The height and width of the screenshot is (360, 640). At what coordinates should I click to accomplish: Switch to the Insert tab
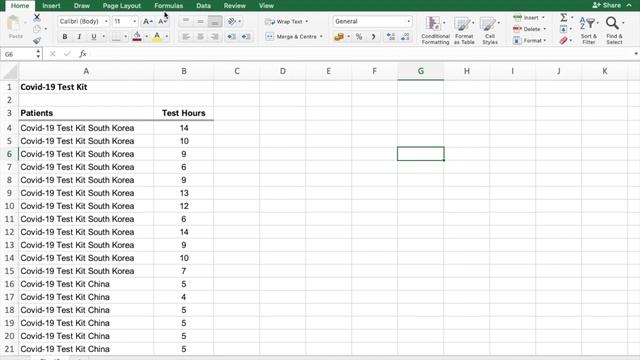point(51,6)
